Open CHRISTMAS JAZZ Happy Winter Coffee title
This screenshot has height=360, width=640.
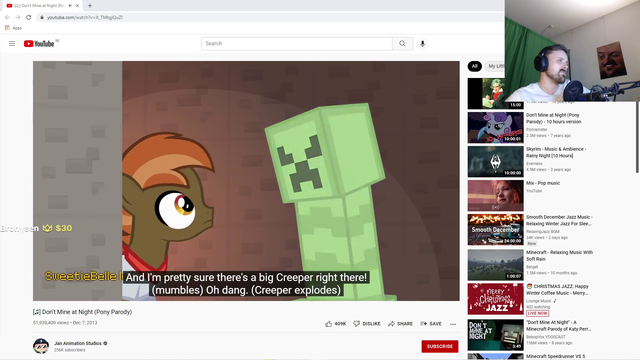558,290
